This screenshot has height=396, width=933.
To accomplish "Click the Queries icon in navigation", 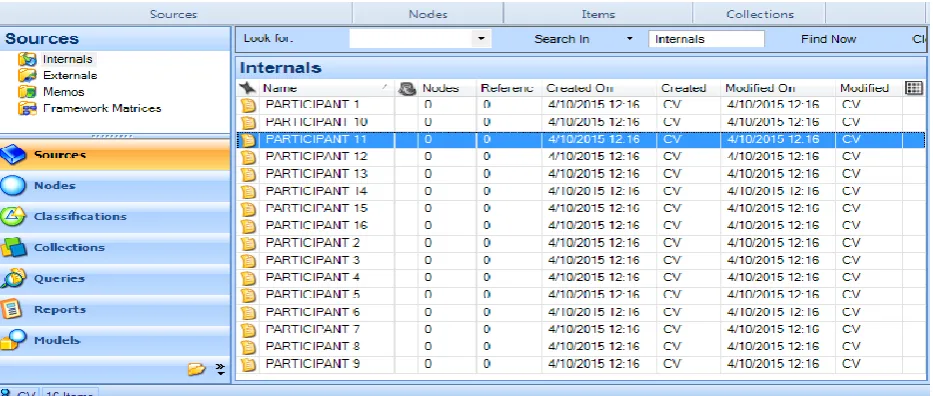I will click(x=13, y=278).
